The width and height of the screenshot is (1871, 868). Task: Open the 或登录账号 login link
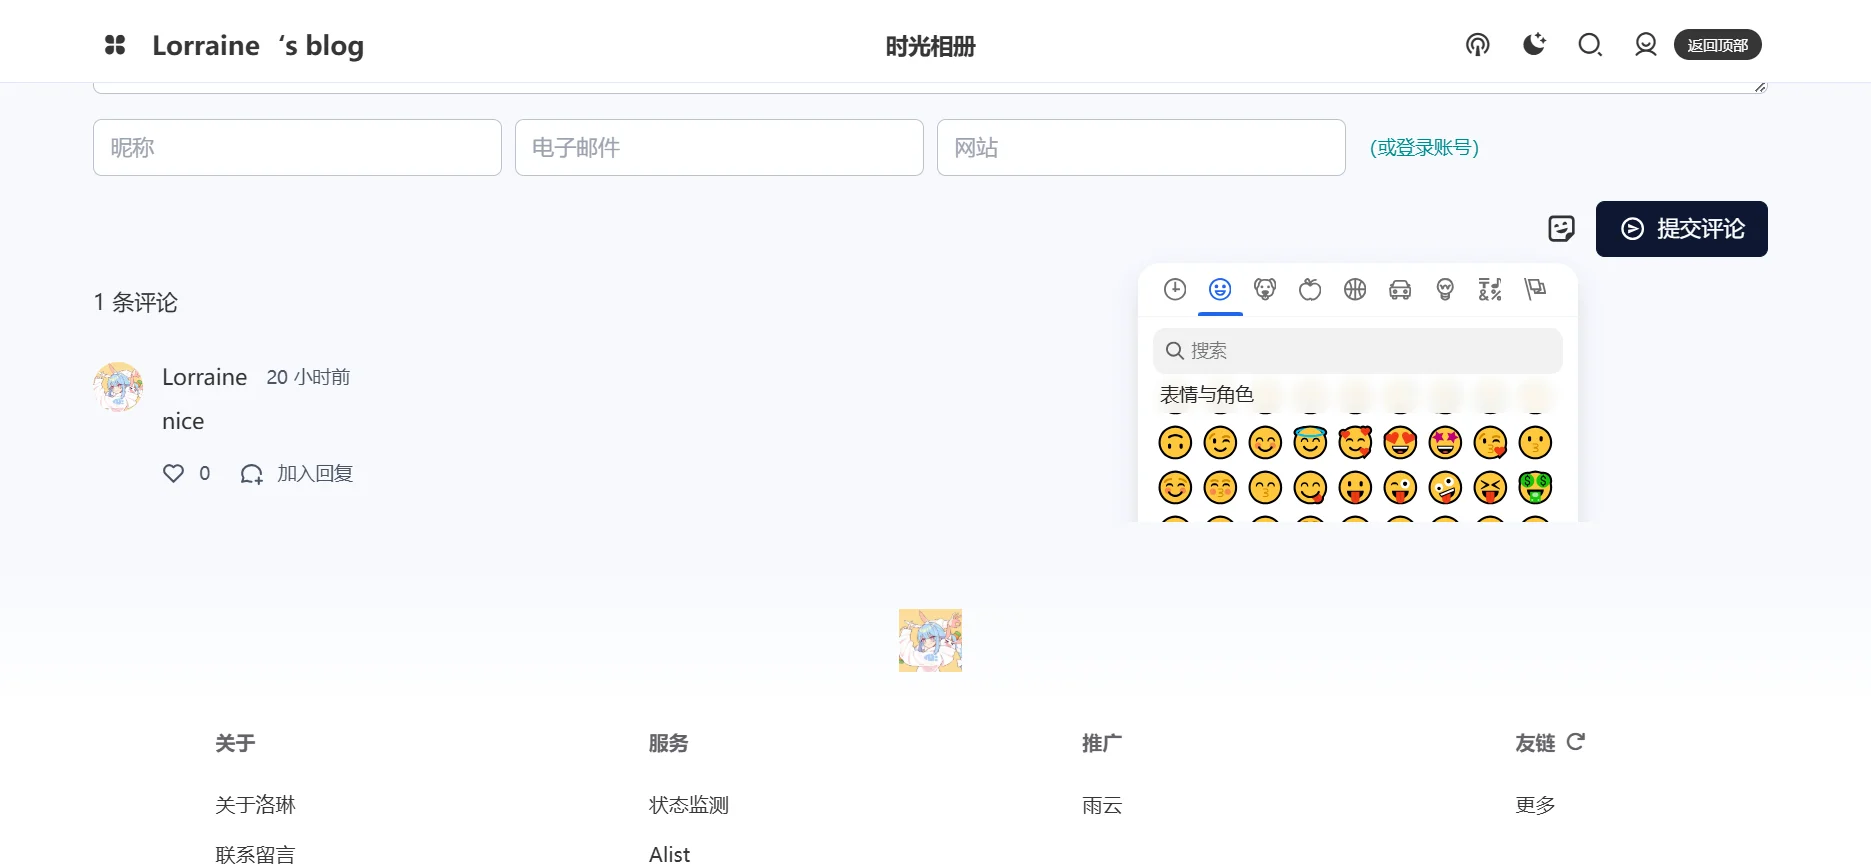click(1424, 148)
